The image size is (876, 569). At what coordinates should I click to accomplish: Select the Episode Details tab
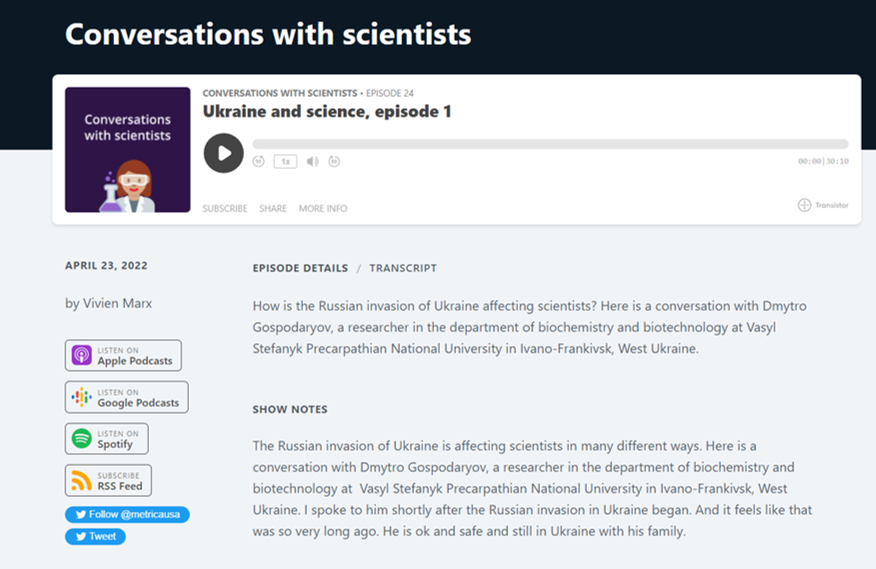pyautogui.click(x=300, y=268)
